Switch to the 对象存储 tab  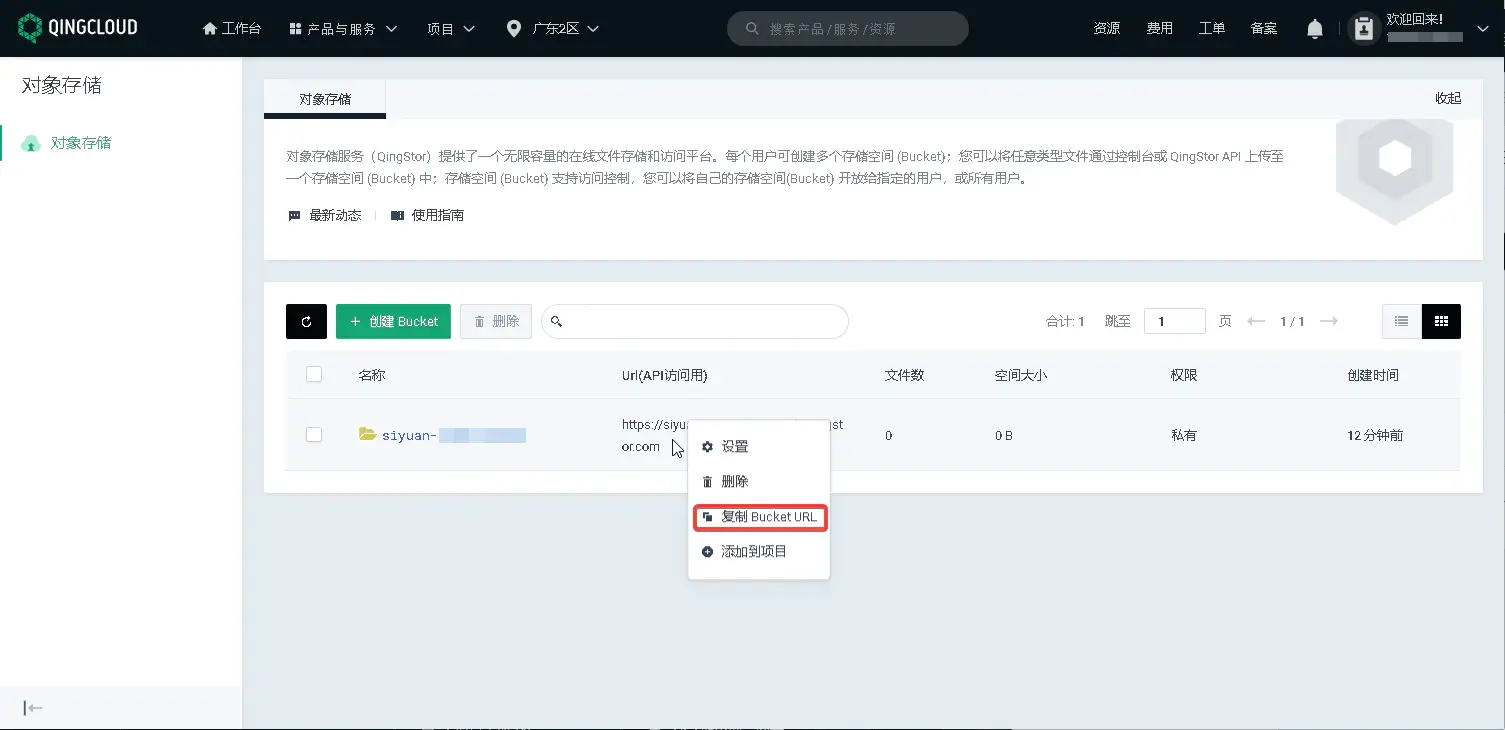point(324,98)
